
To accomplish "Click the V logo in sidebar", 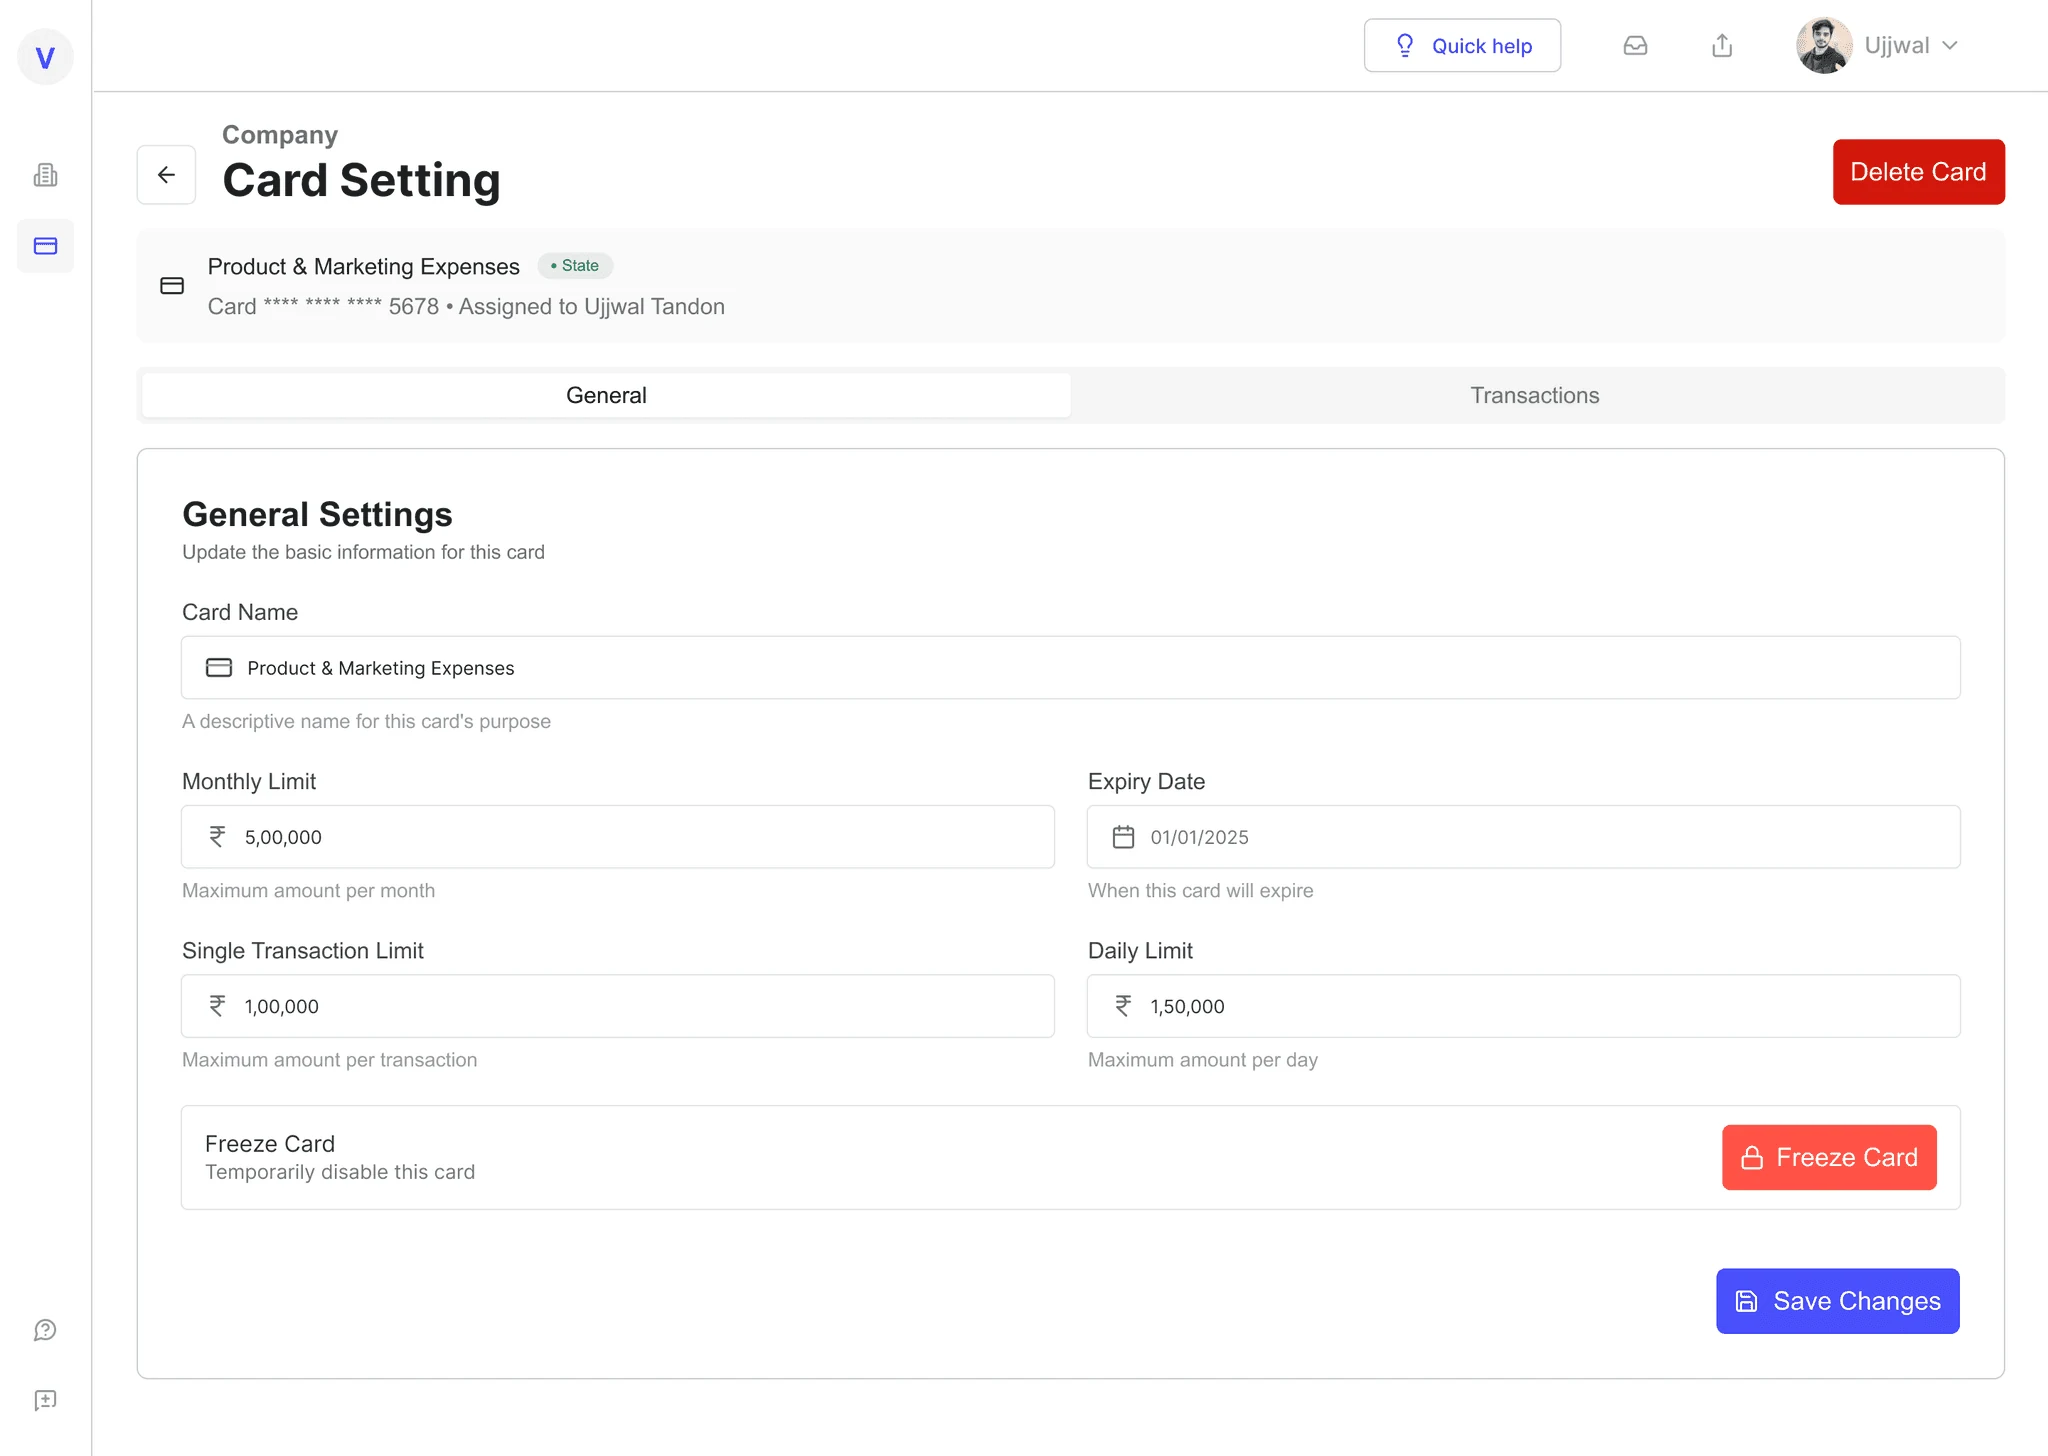I will tap(45, 58).
